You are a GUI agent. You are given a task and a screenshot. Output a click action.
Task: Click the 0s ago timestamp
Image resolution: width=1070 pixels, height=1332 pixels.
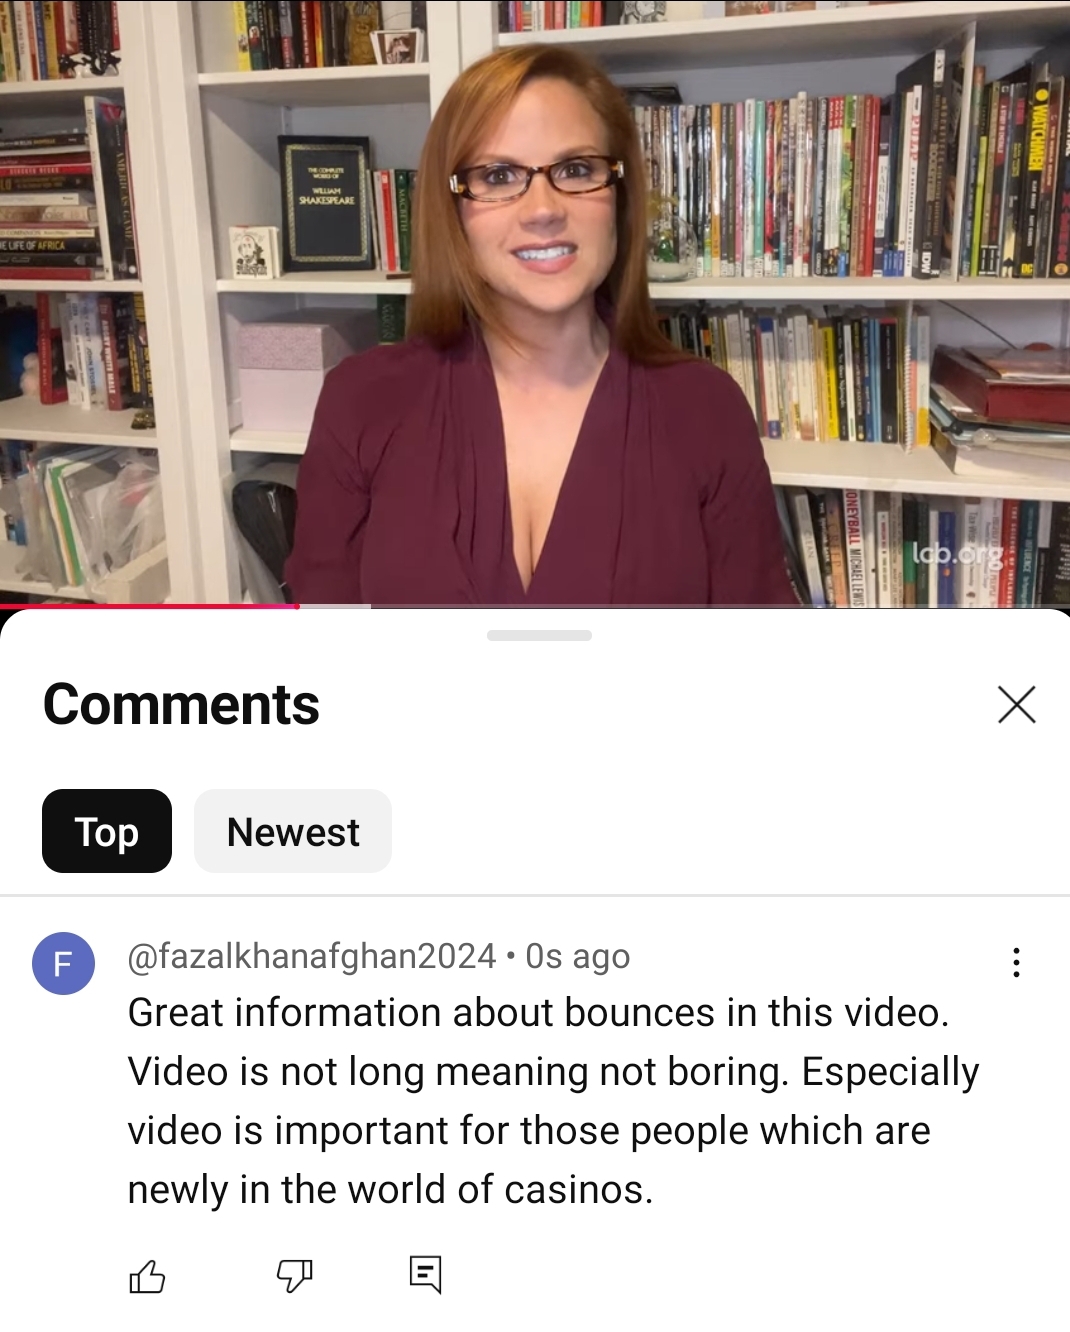(x=578, y=956)
